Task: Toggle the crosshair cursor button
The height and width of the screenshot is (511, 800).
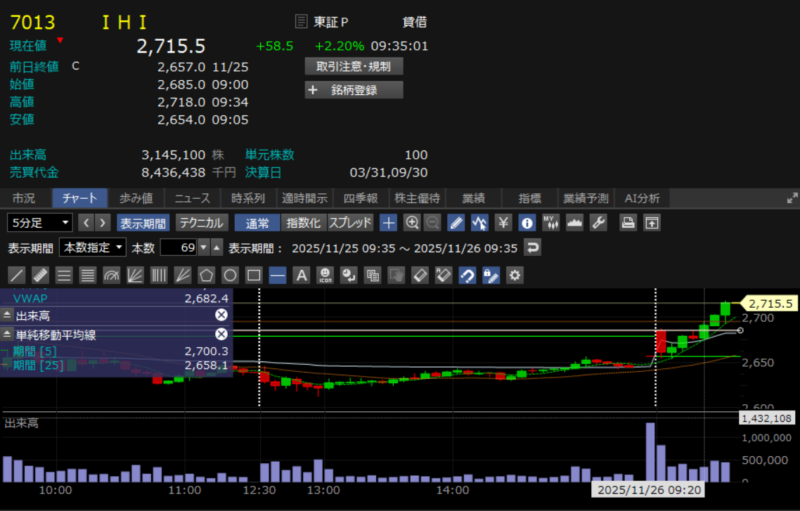Action: point(389,222)
